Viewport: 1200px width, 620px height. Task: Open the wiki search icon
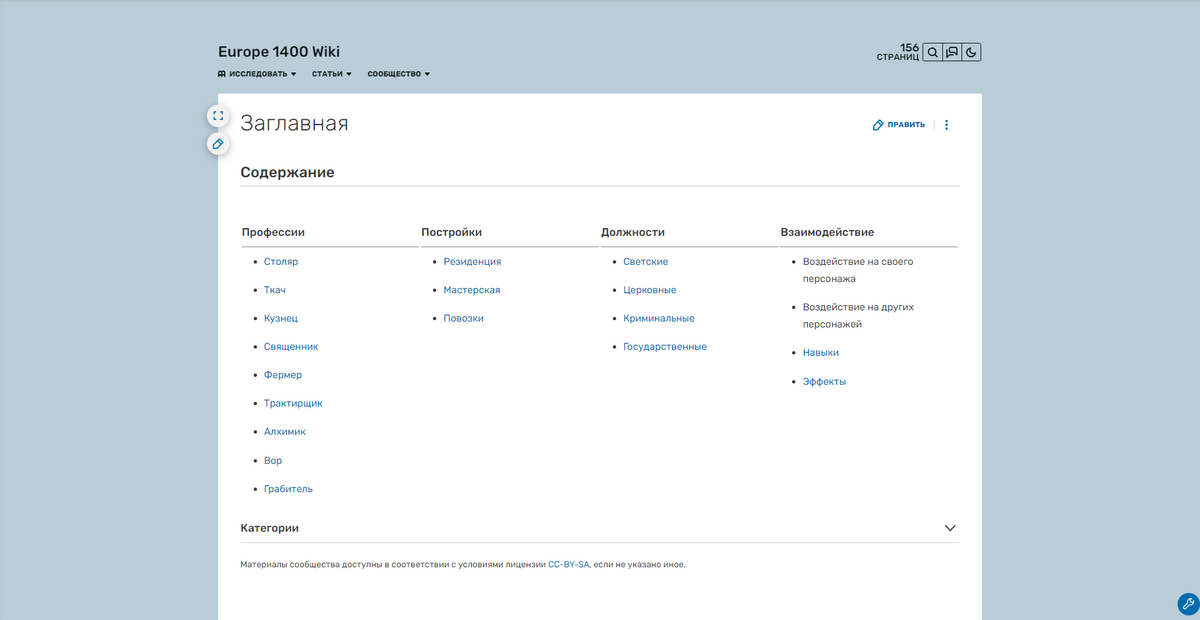932,52
